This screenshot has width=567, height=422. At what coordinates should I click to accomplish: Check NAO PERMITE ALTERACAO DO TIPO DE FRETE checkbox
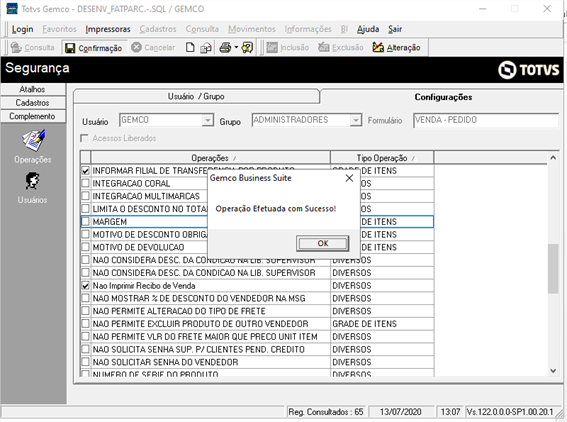pyautogui.click(x=85, y=311)
